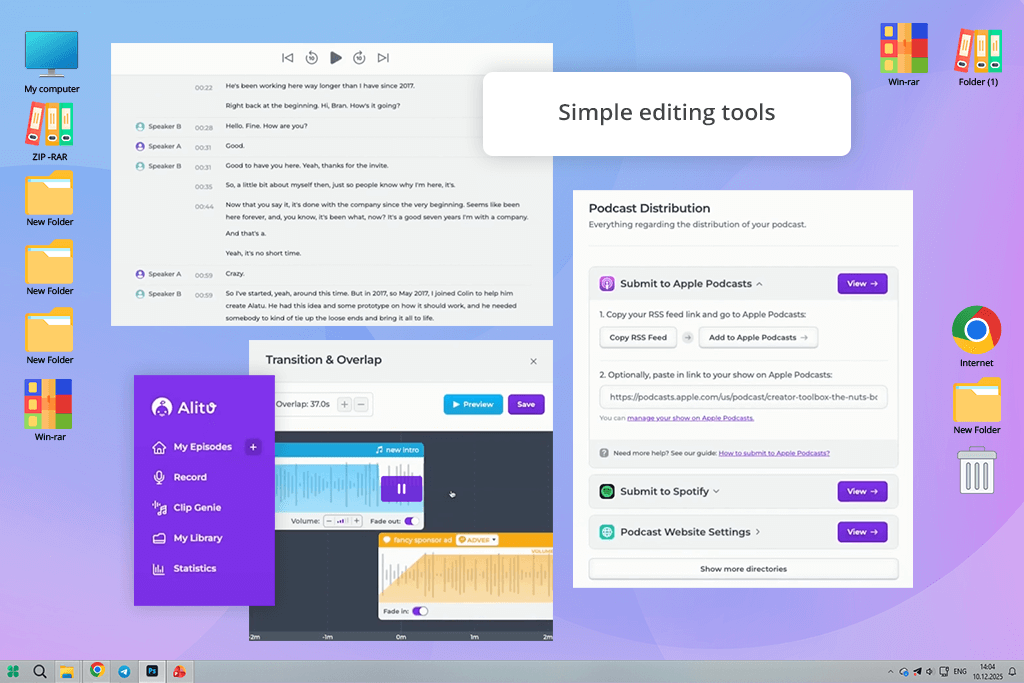Open Photoshop from taskbar
The height and width of the screenshot is (683, 1024).
[152, 671]
